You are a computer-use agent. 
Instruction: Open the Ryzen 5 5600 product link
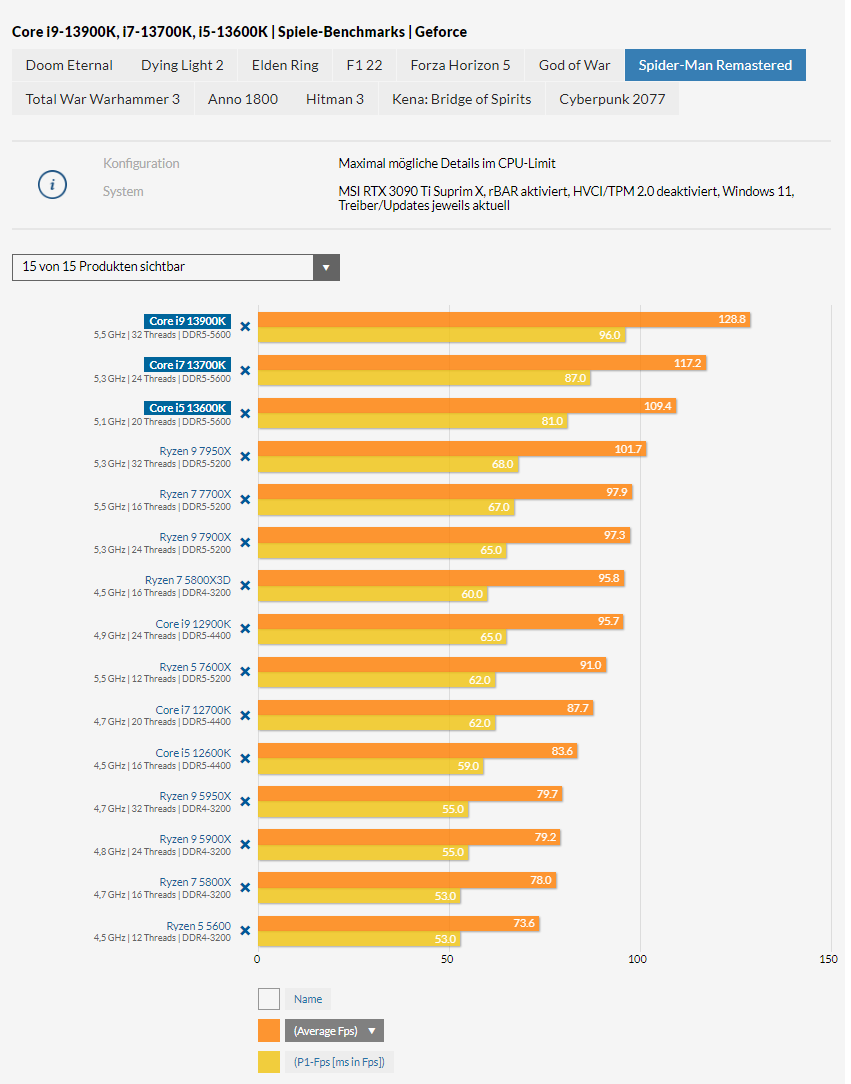coord(198,926)
